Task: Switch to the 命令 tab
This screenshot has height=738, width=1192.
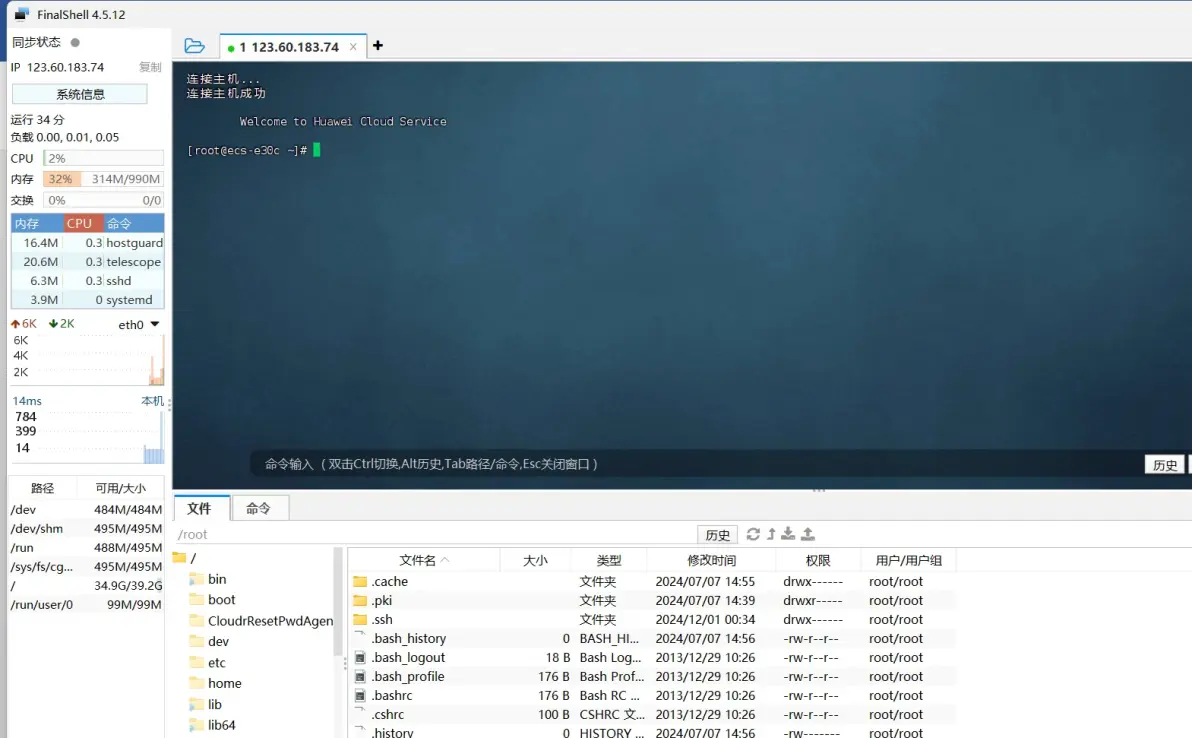Action: [x=258, y=508]
